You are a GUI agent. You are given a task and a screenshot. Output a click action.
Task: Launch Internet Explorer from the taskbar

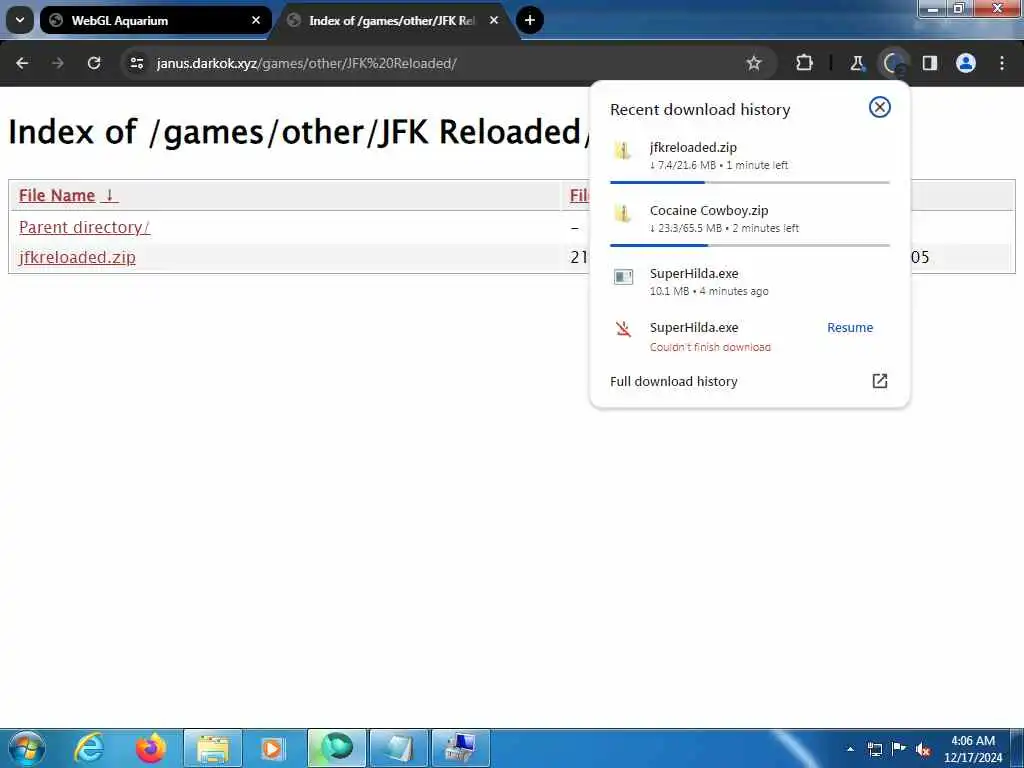tap(89, 748)
